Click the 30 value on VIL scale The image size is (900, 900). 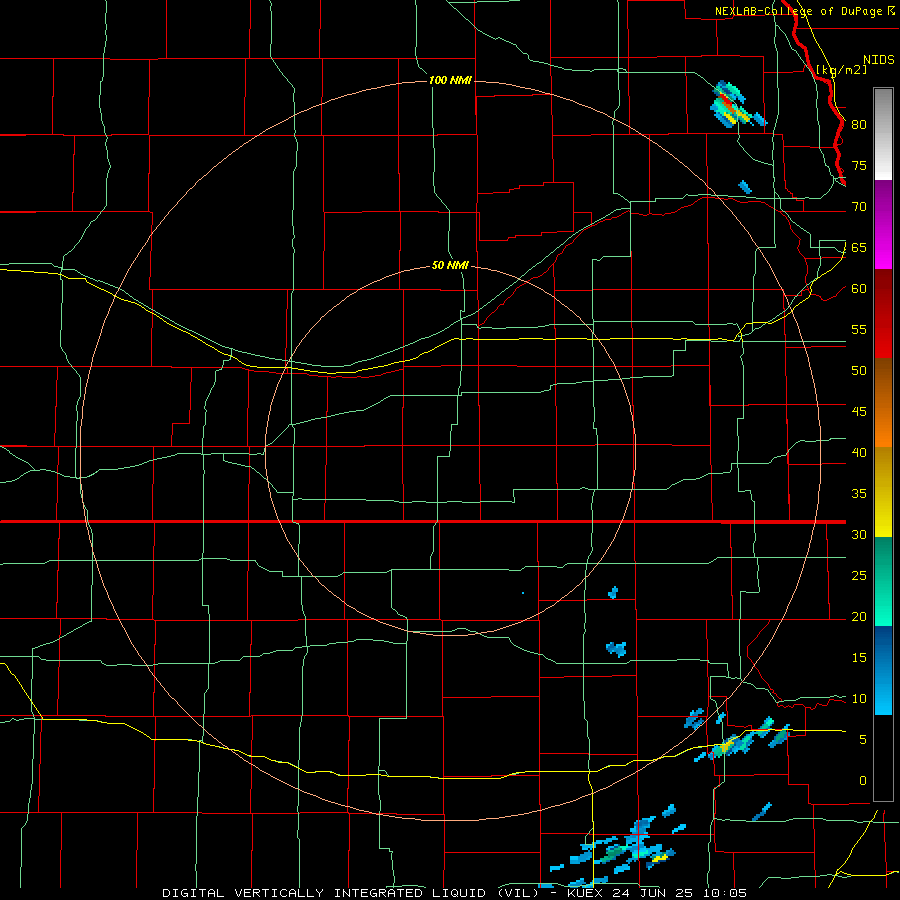pos(859,534)
